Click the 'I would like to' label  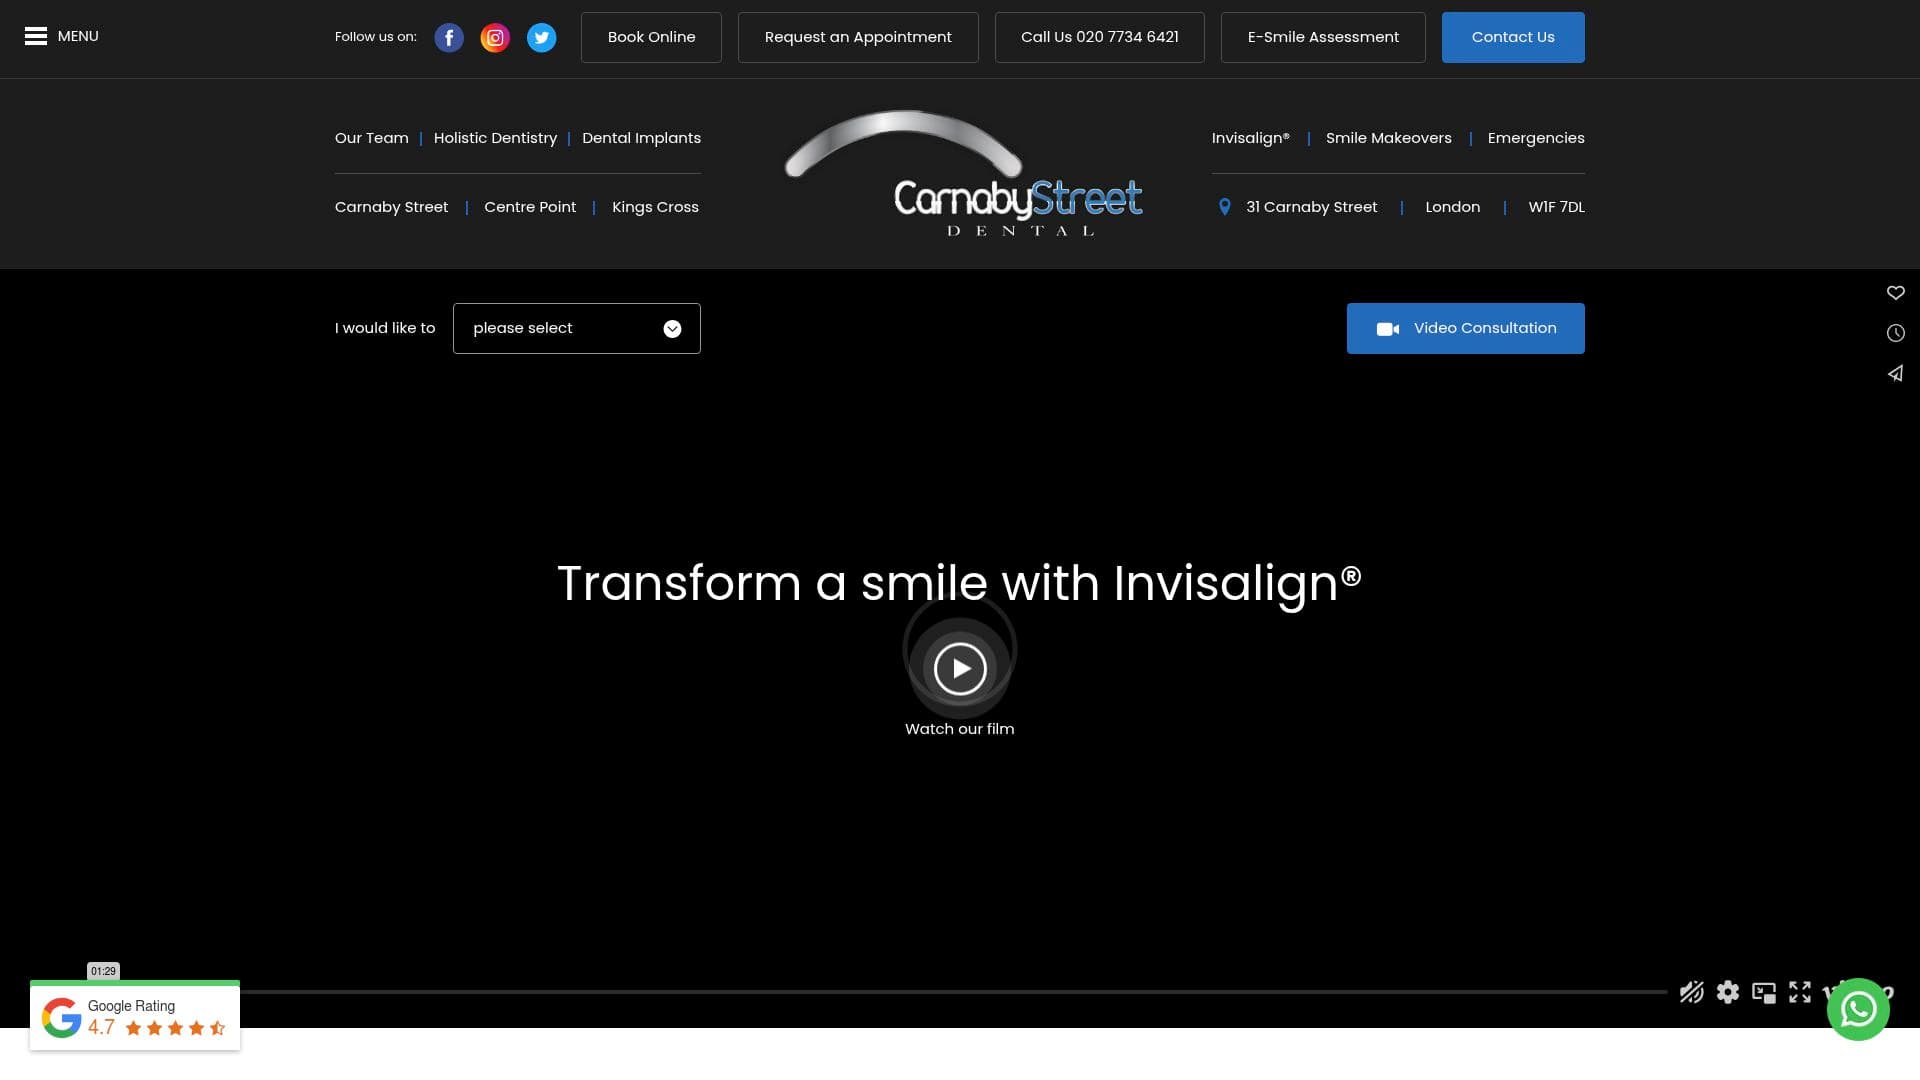pos(385,328)
